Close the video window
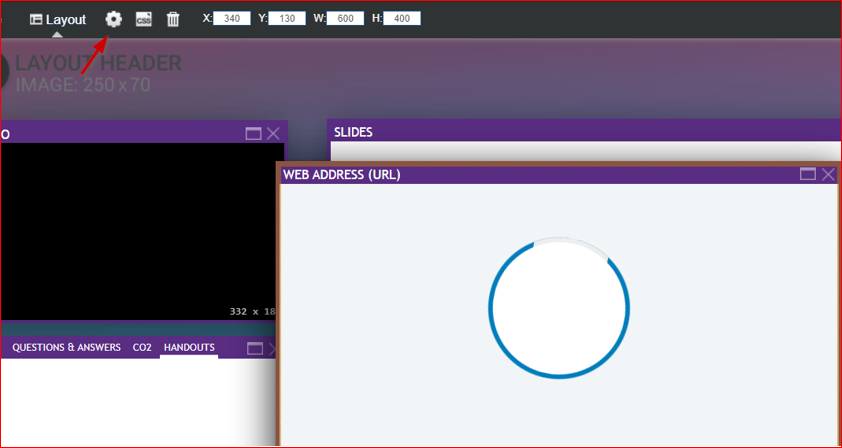Screen dimensions: 842x448 273,133
